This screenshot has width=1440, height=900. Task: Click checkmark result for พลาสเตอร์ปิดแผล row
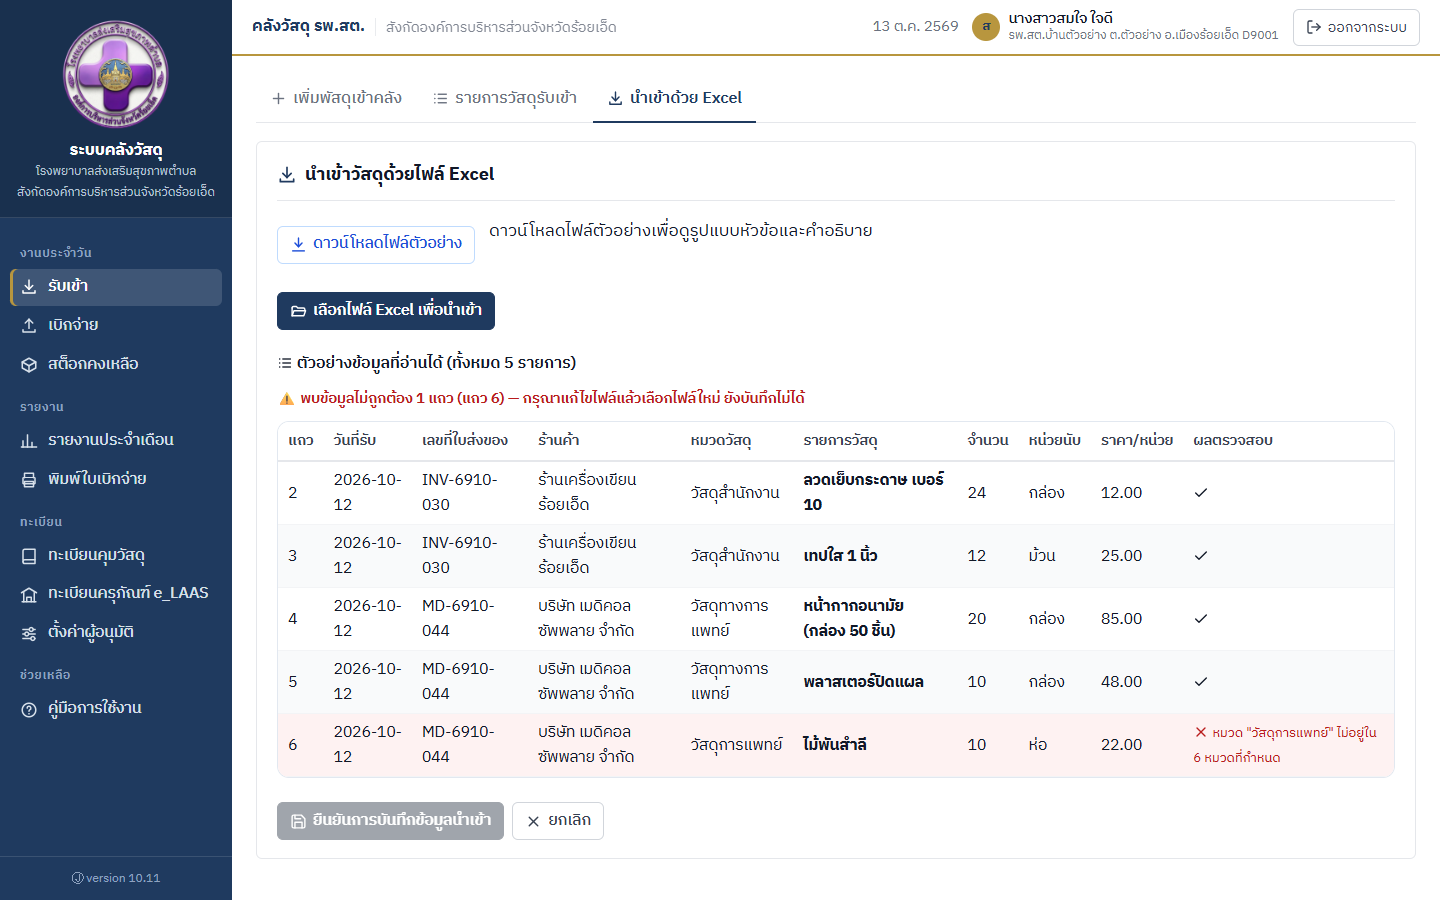1201,682
